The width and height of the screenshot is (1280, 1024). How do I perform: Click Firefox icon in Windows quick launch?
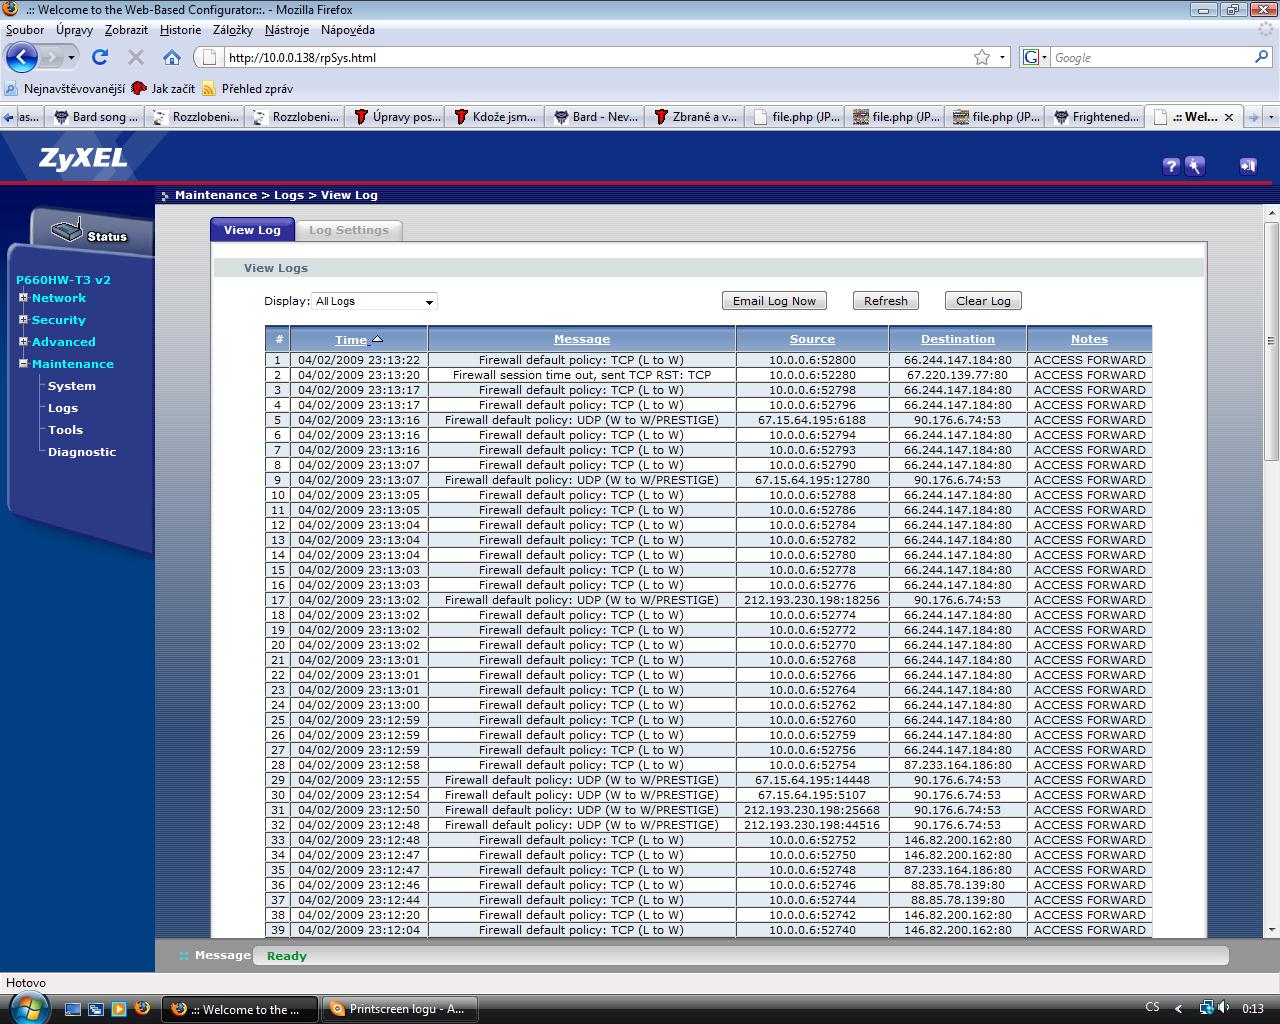[141, 1009]
